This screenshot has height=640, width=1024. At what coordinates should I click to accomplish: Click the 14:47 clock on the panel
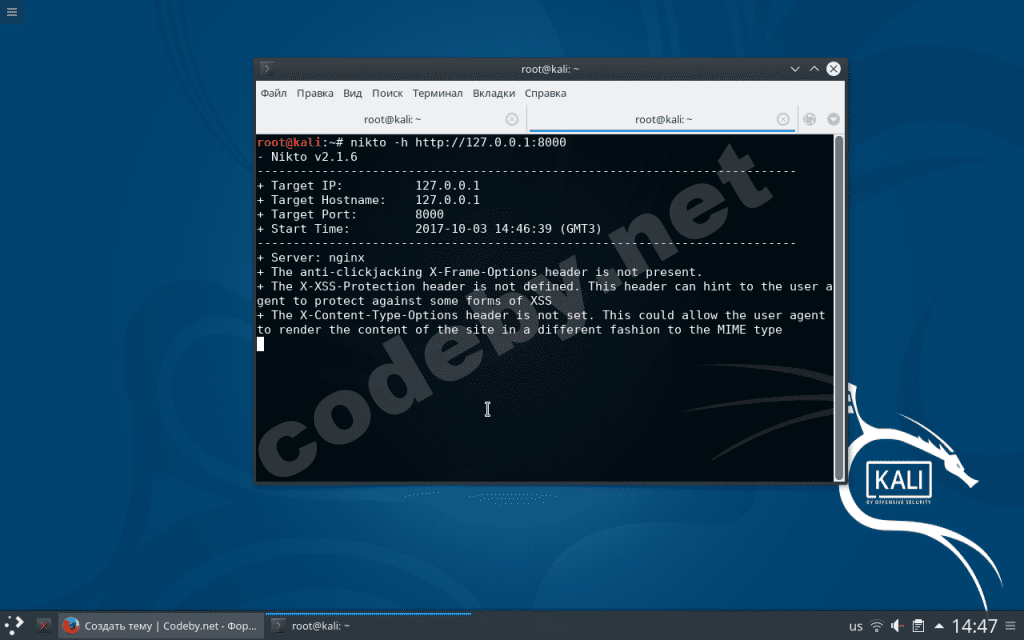tap(974, 626)
